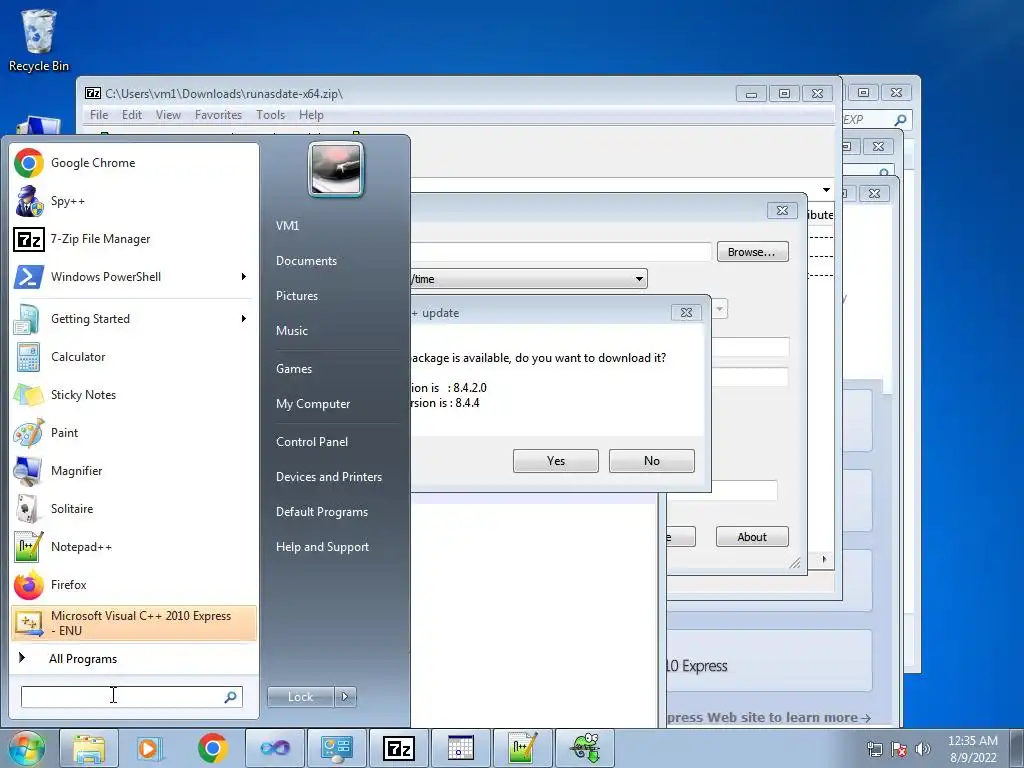Open the Control Panel taskbar icon
This screenshot has width=1024, height=768.
tap(336, 748)
